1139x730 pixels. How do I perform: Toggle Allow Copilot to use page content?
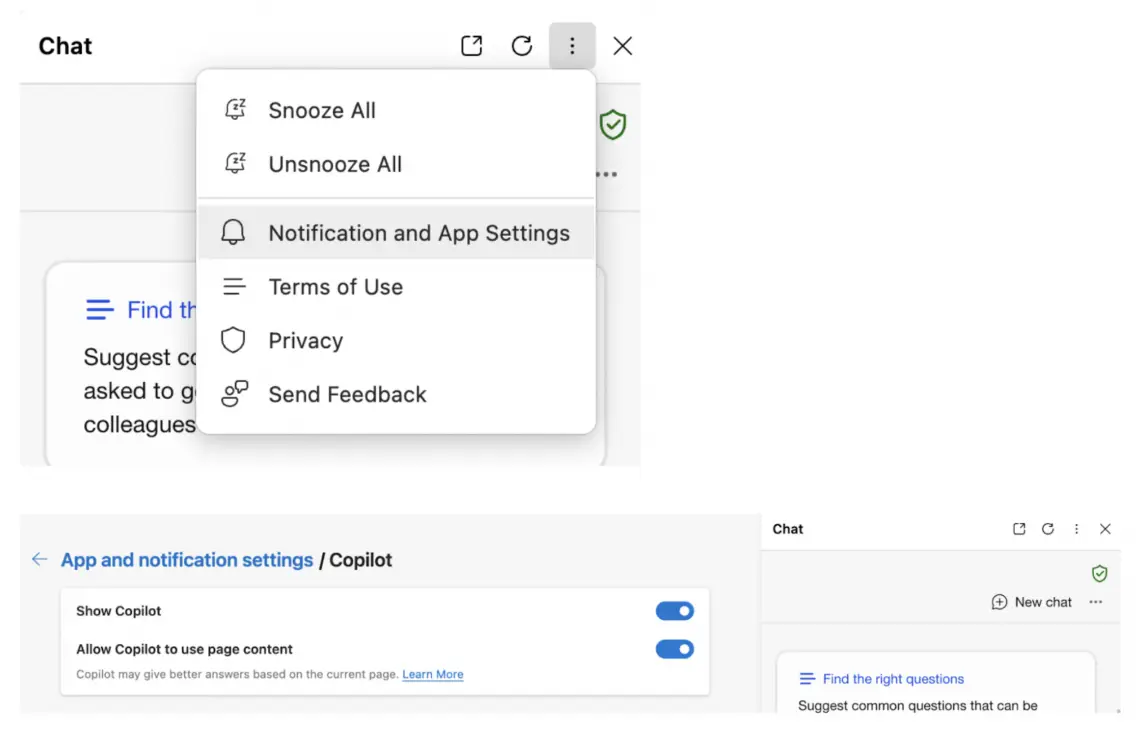(675, 649)
